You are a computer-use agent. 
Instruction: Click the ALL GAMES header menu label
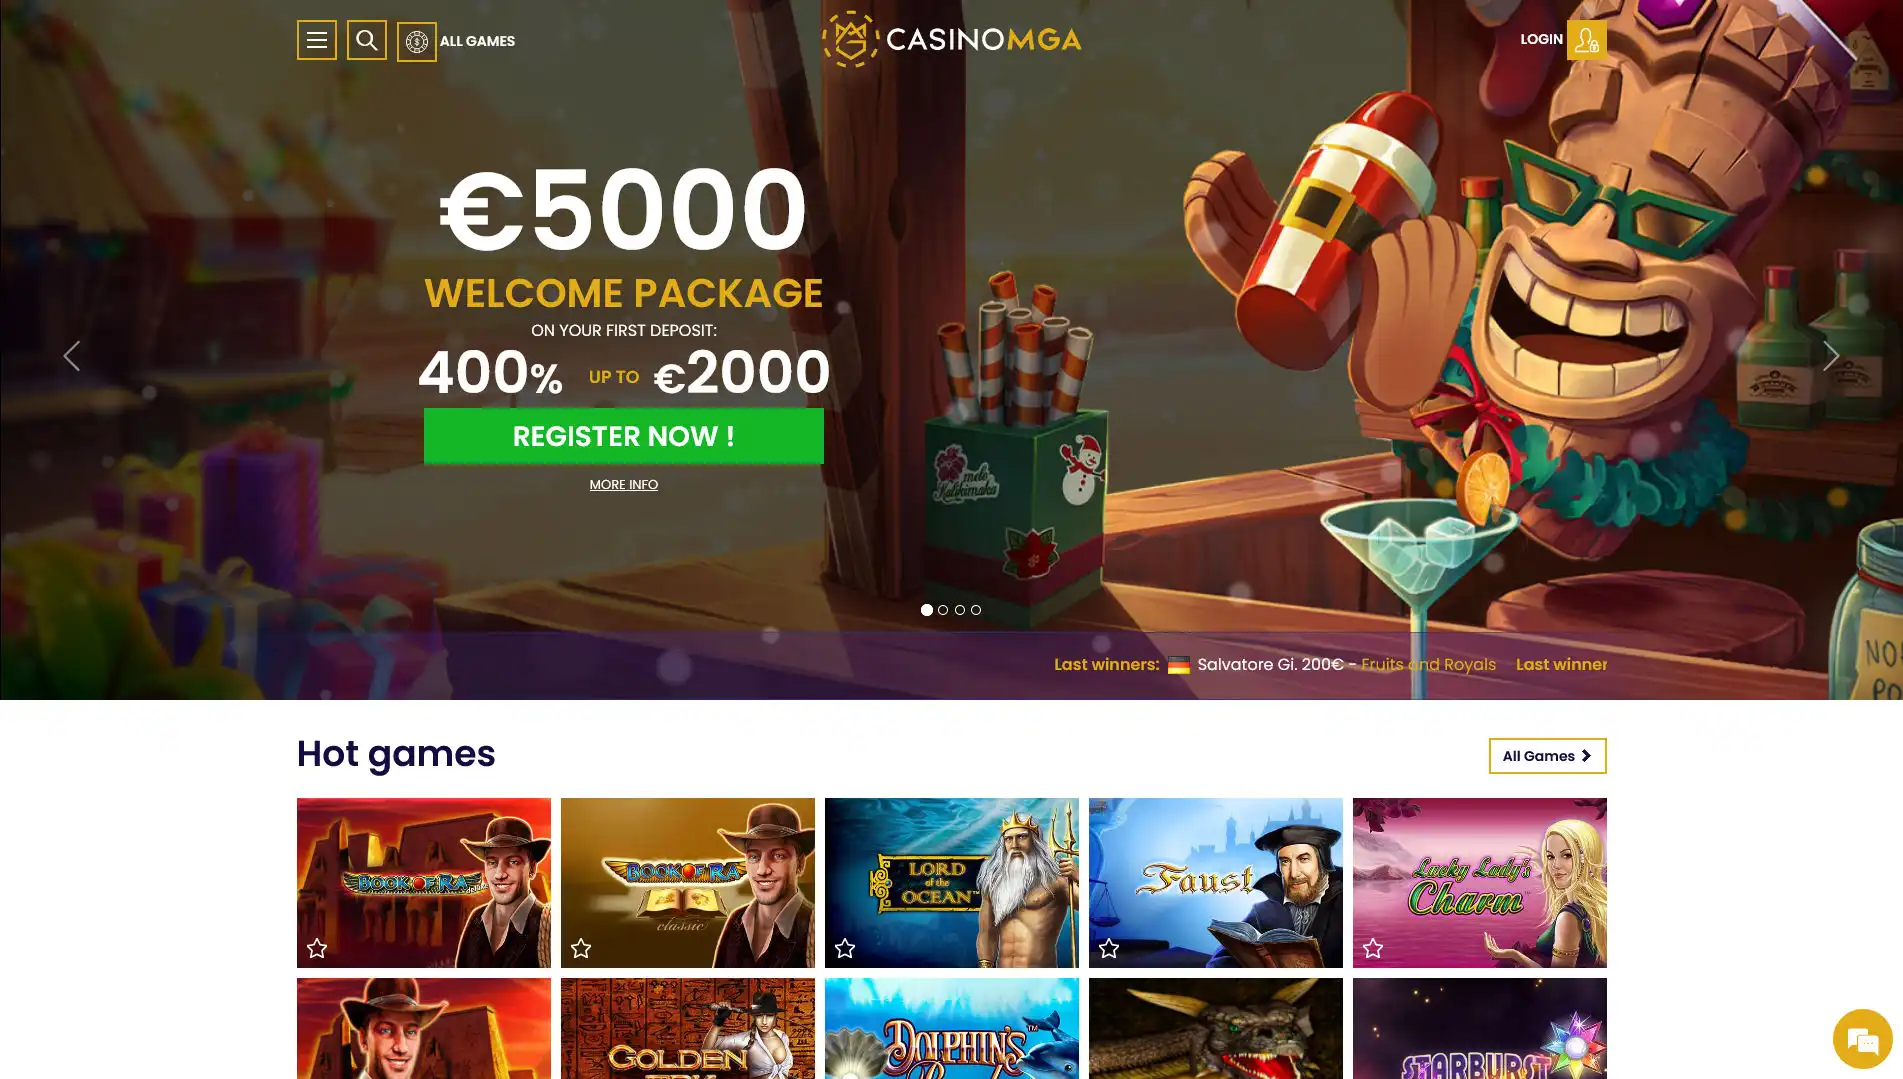[x=477, y=41]
